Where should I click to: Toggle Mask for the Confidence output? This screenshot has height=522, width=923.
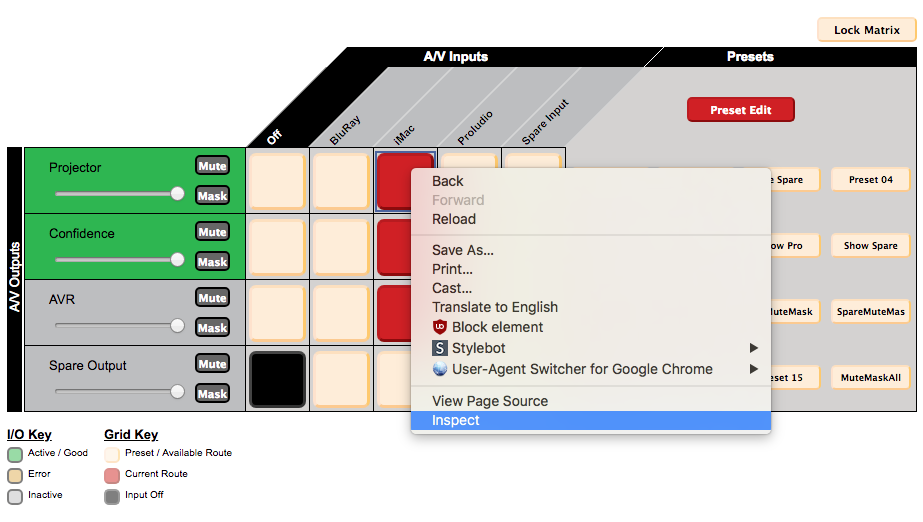(212, 262)
